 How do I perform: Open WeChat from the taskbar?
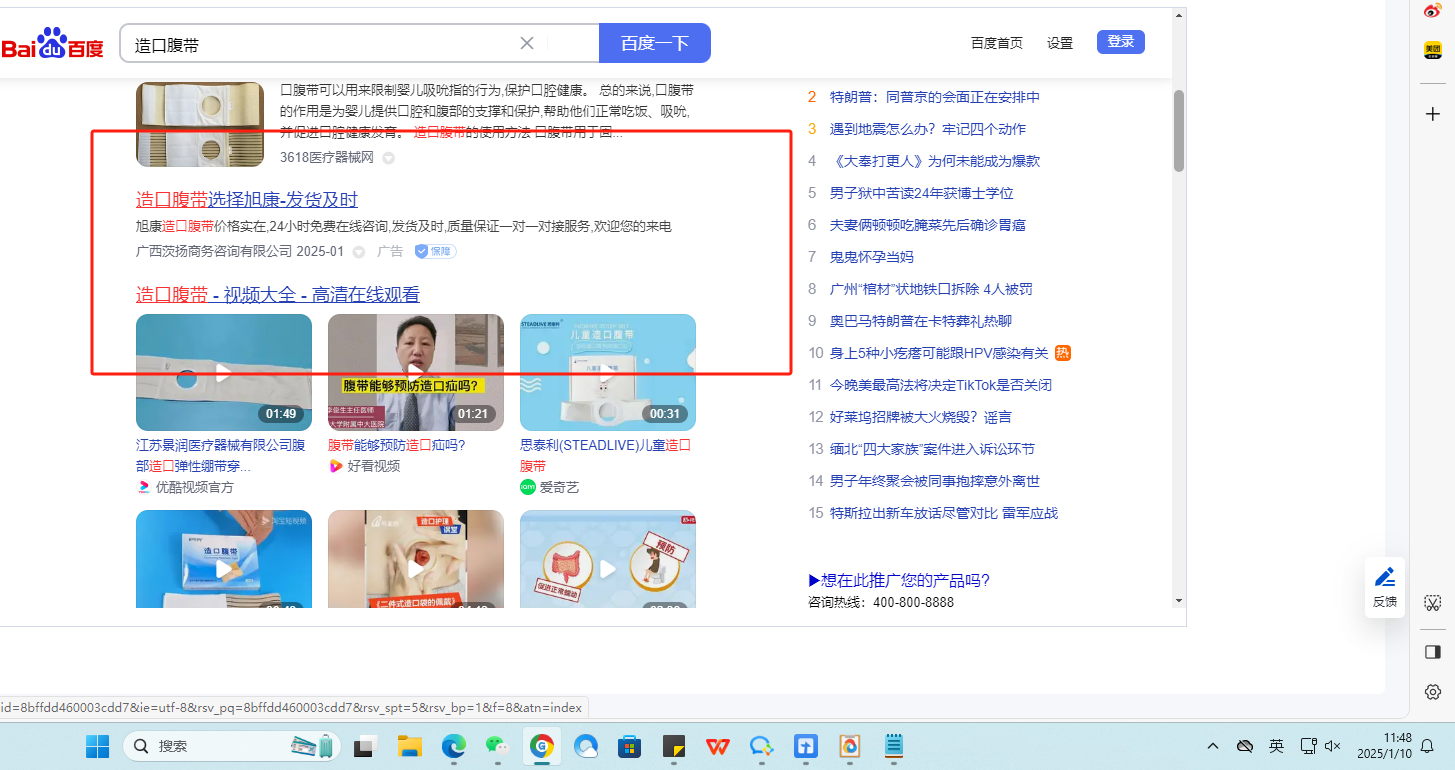497,746
